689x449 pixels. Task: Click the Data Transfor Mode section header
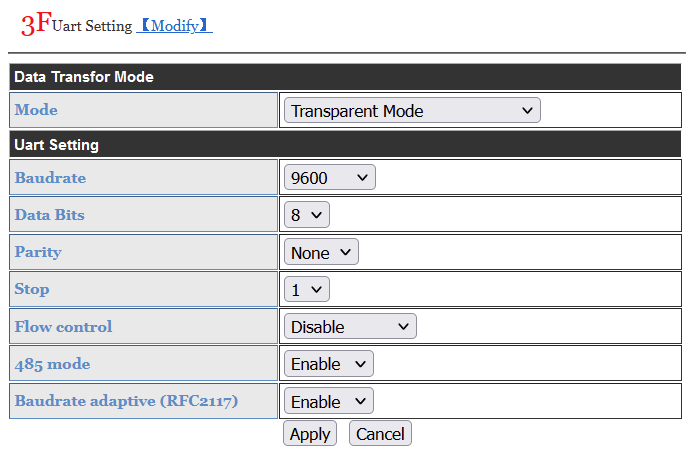pyautogui.click(x=83, y=77)
